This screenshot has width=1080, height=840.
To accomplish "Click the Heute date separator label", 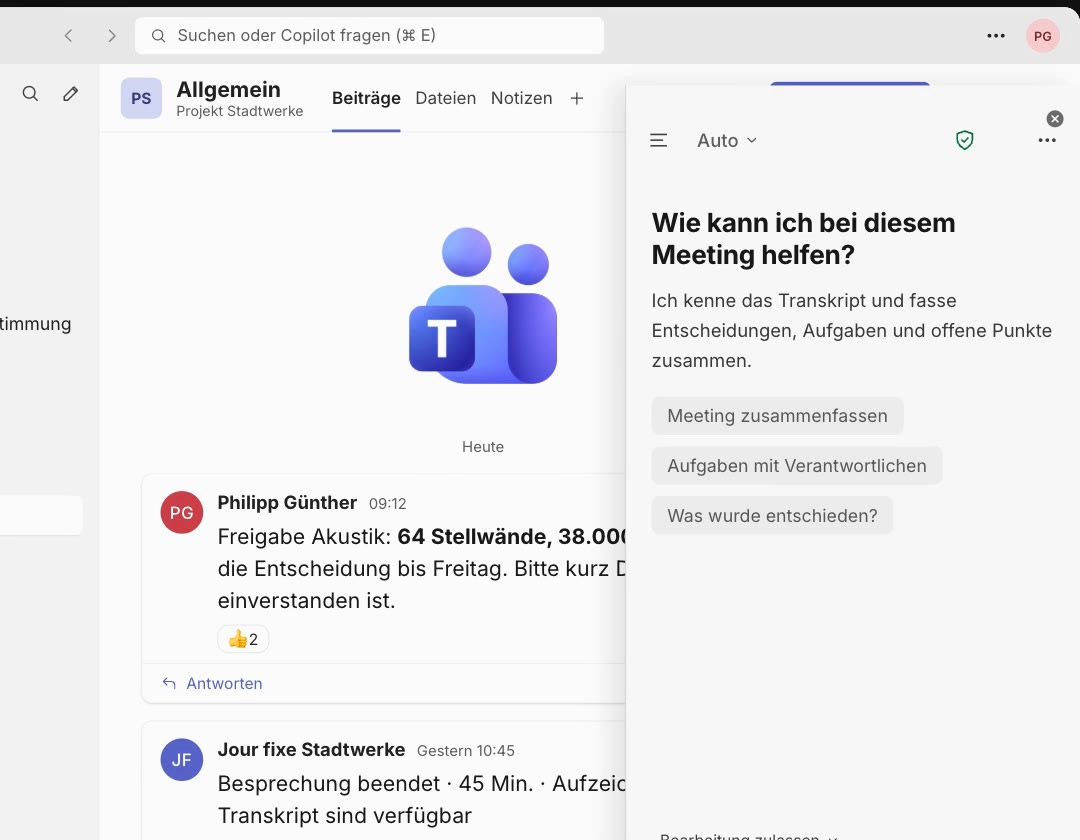I will [x=483, y=447].
